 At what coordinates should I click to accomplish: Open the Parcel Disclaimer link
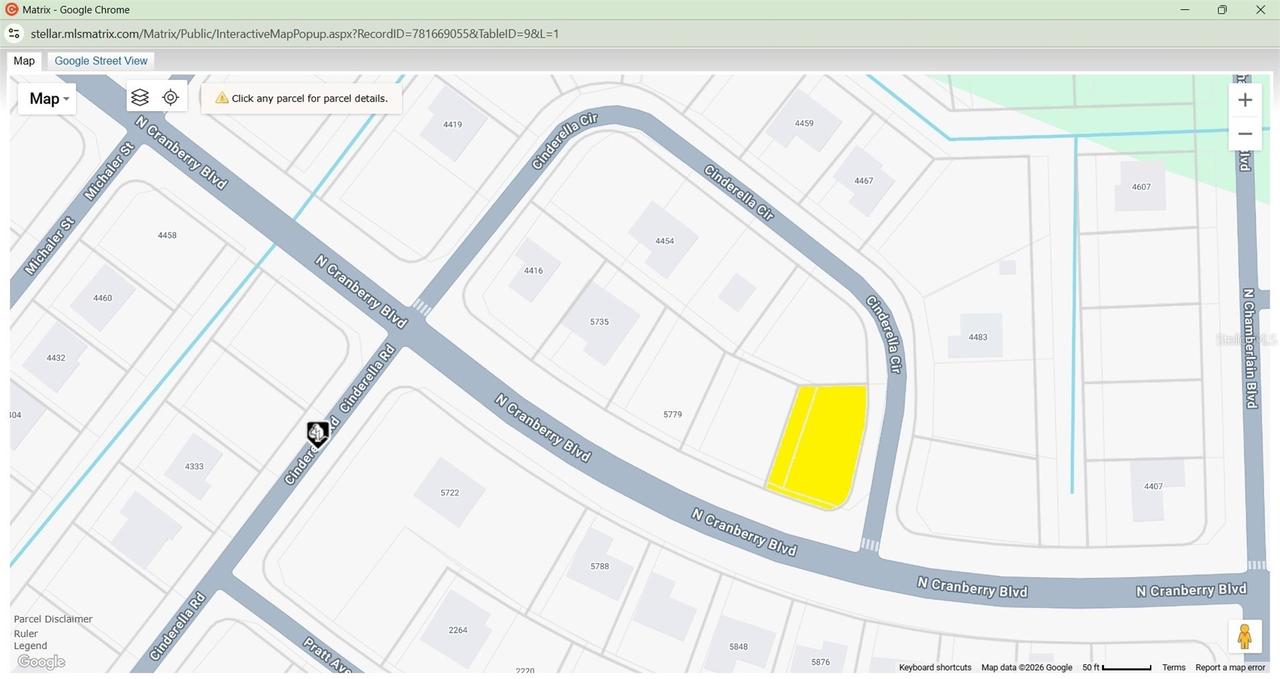coord(52,618)
